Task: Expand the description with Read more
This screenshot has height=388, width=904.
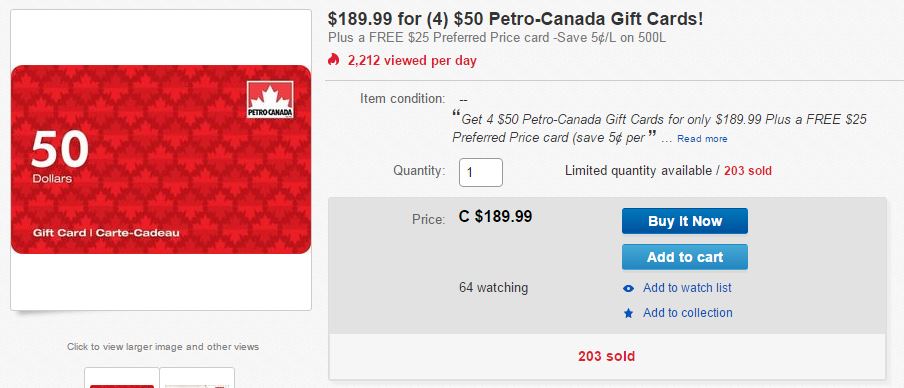Action: (x=702, y=139)
